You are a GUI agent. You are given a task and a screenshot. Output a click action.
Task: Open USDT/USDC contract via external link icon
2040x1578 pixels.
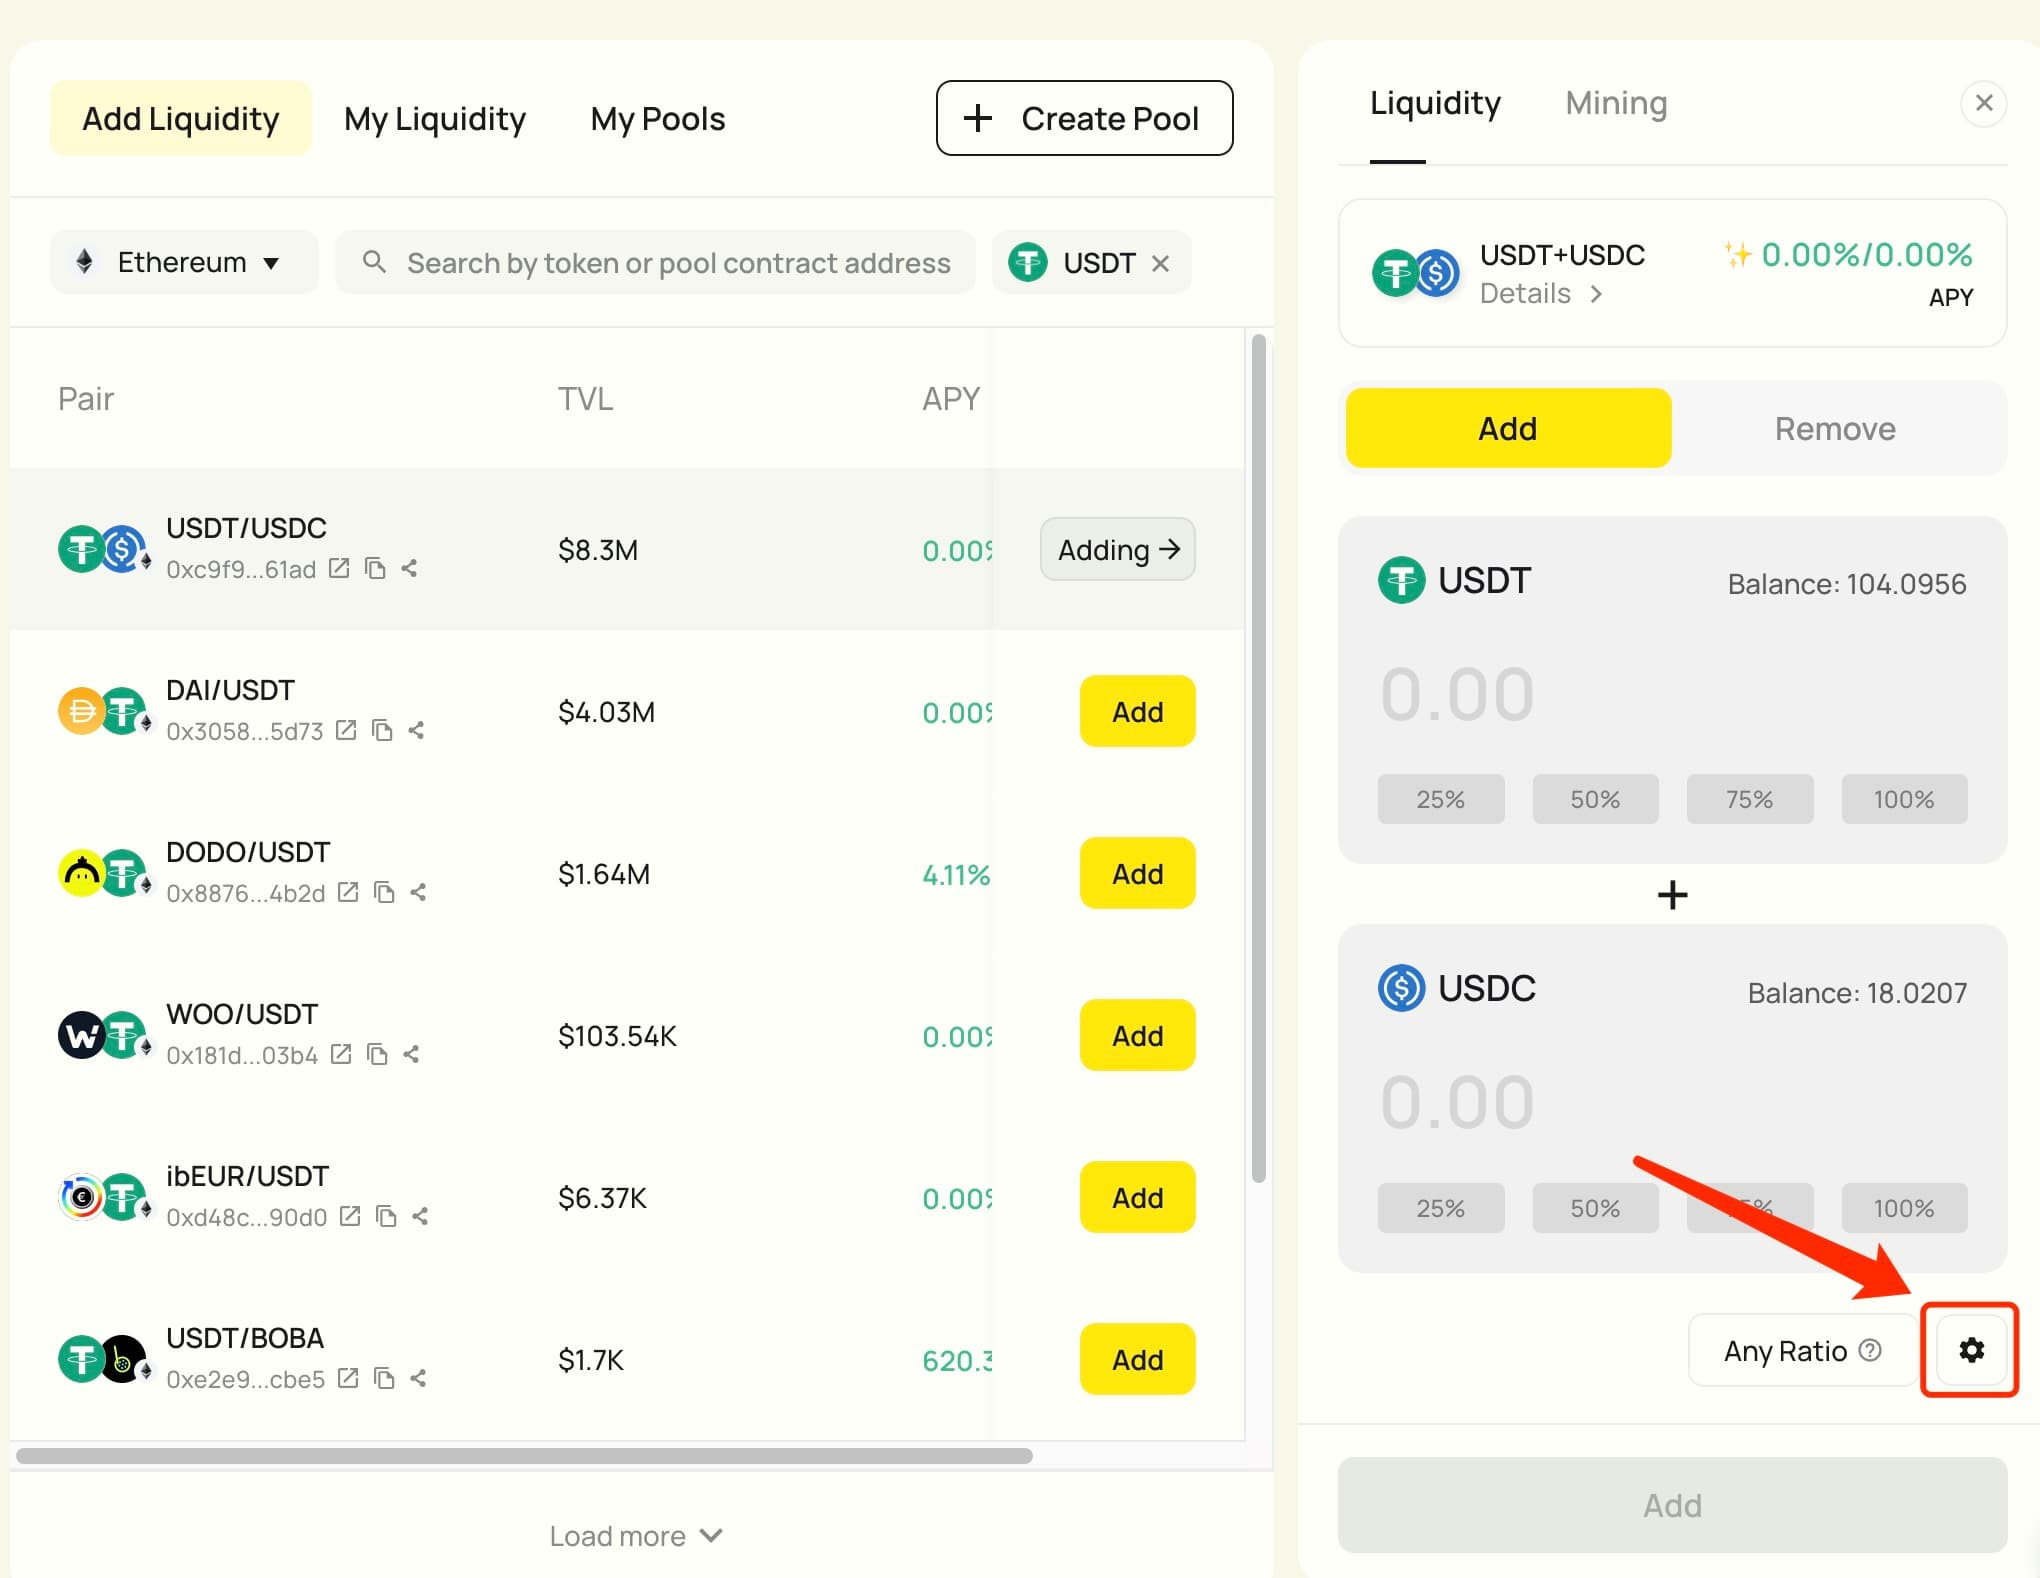(338, 568)
